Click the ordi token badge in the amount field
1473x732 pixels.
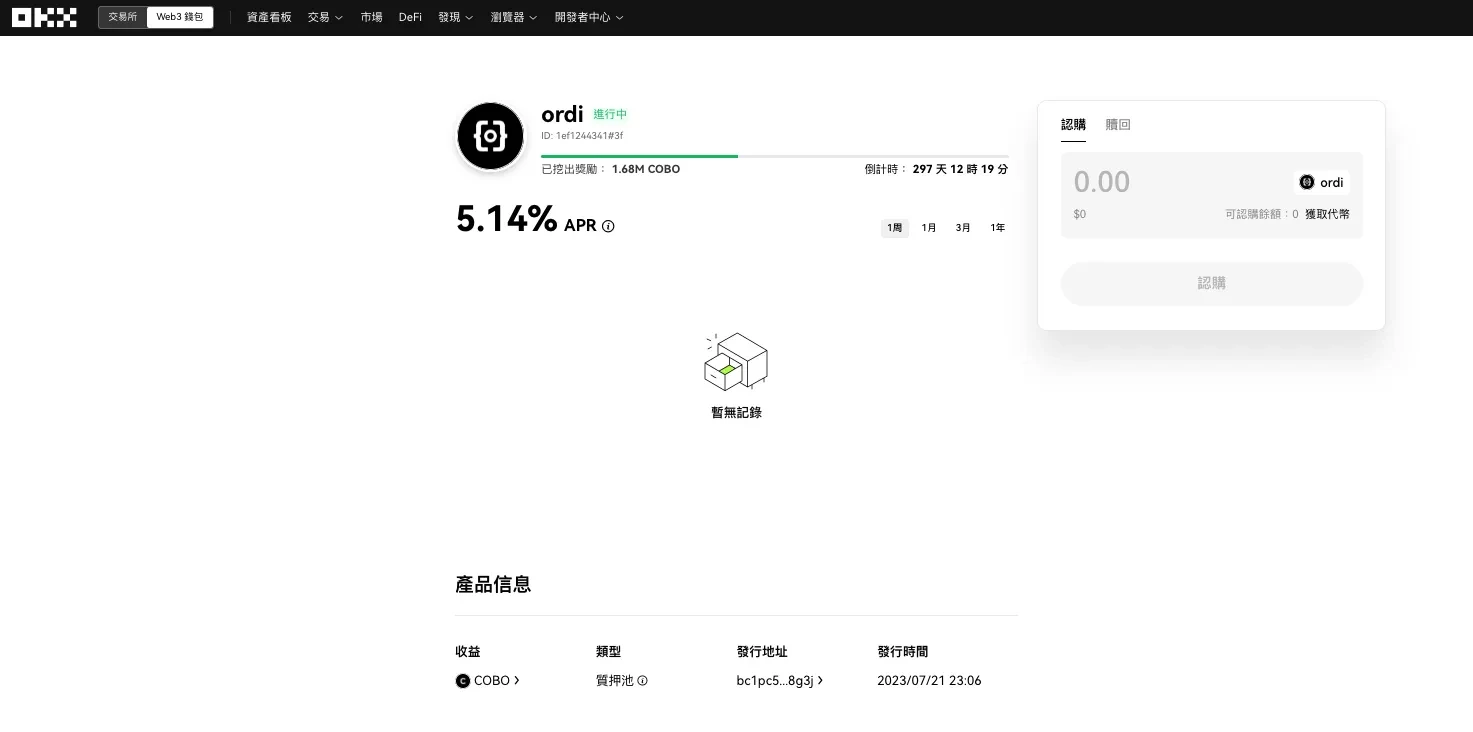[1322, 182]
